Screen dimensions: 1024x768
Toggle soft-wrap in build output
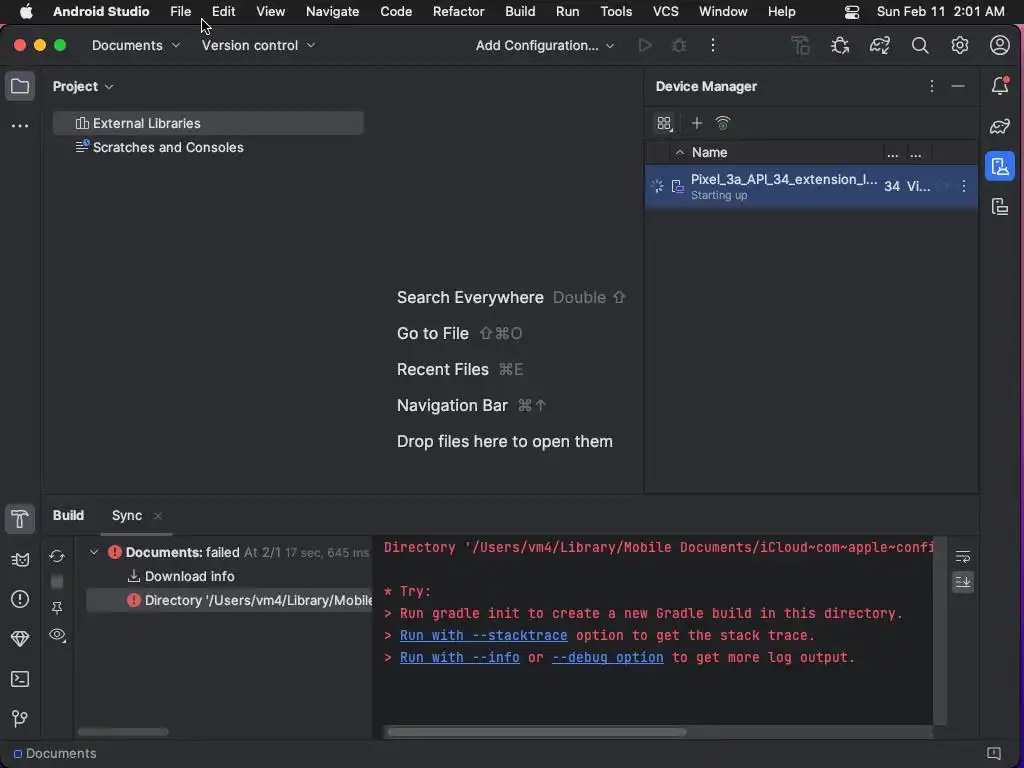pyautogui.click(x=963, y=556)
